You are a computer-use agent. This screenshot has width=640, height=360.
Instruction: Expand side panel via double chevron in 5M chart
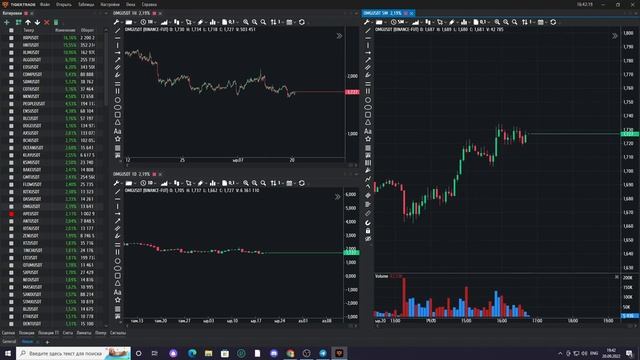(615, 36)
